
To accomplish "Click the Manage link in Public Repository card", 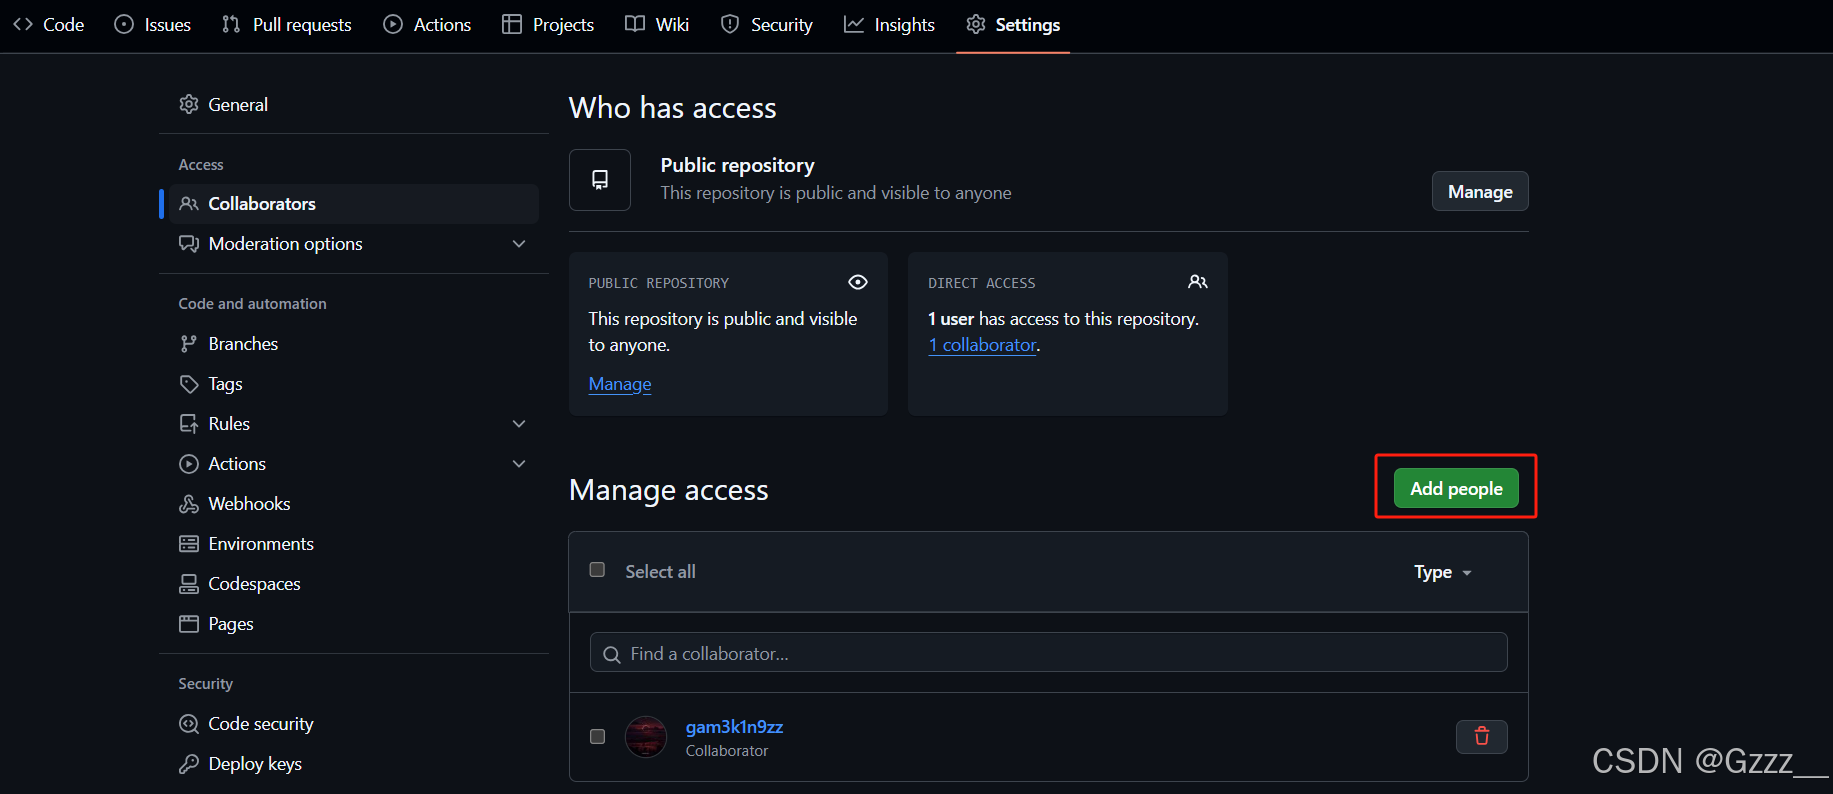I will coord(620,383).
